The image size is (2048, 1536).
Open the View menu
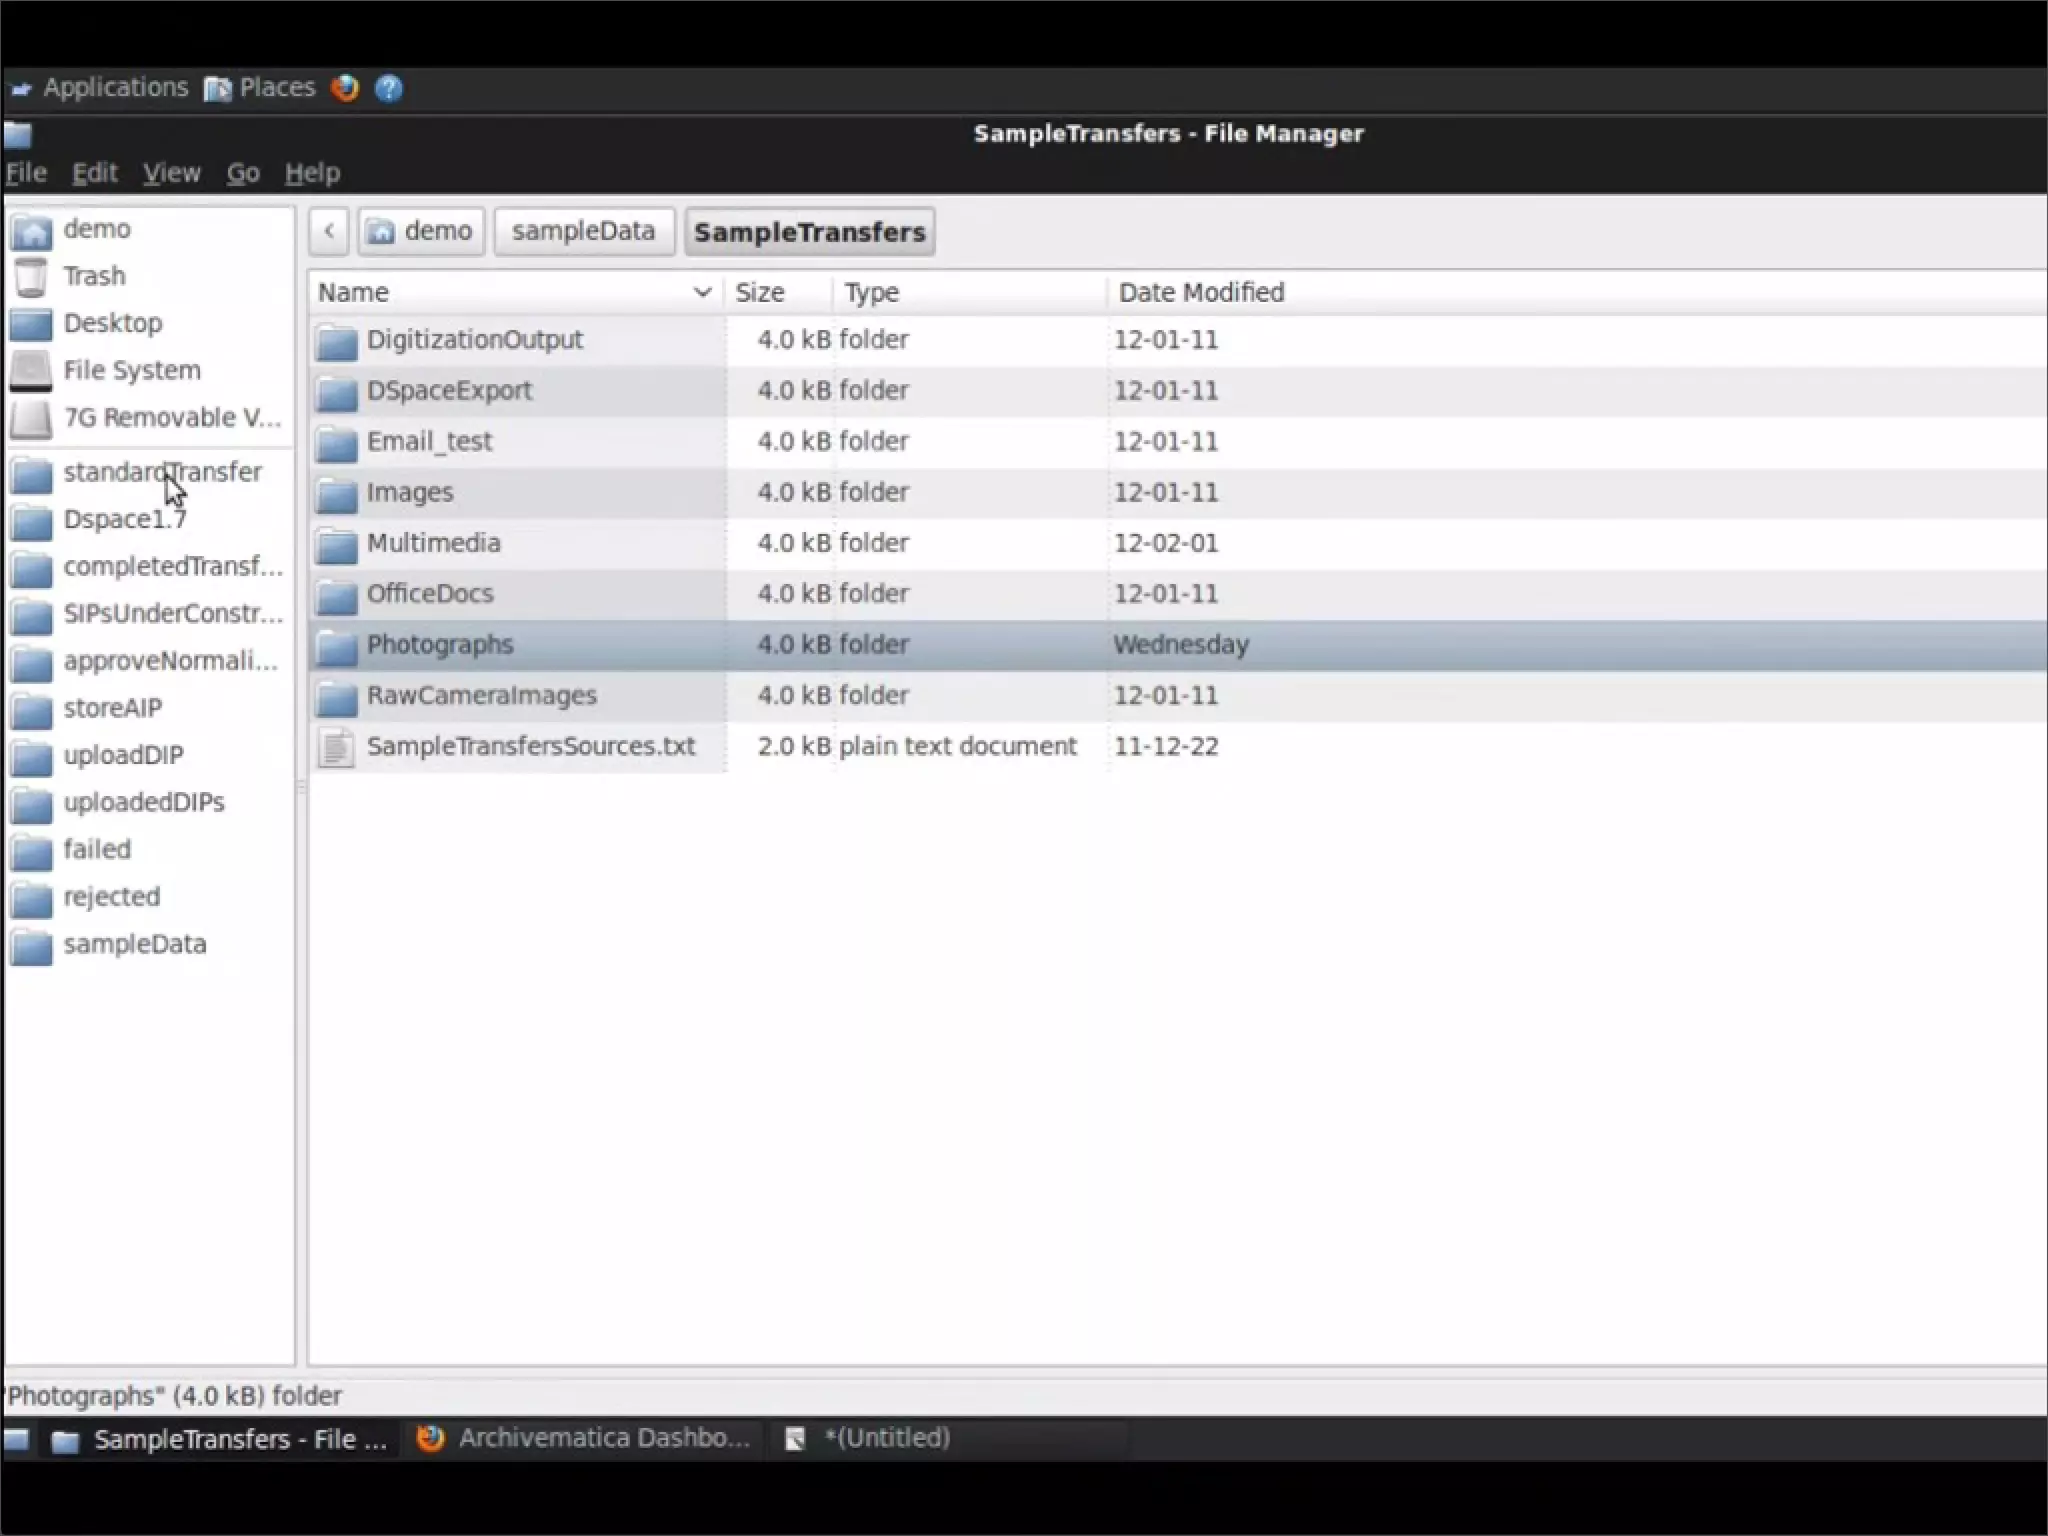[171, 173]
